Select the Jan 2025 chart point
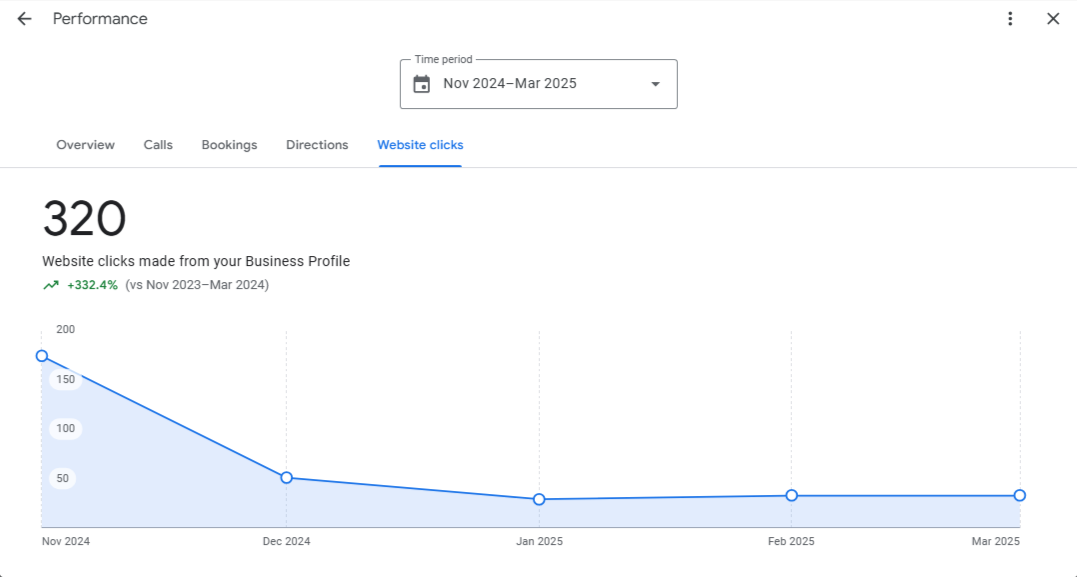Image resolution: width=1077 pixels, height=577 pixels. pos(539,499)
